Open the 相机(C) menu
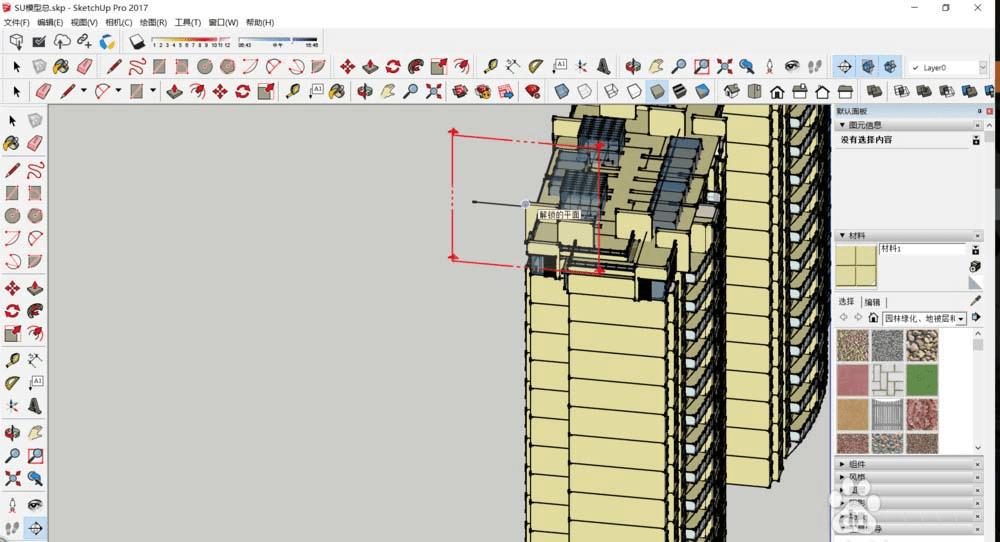 [118, 22]
